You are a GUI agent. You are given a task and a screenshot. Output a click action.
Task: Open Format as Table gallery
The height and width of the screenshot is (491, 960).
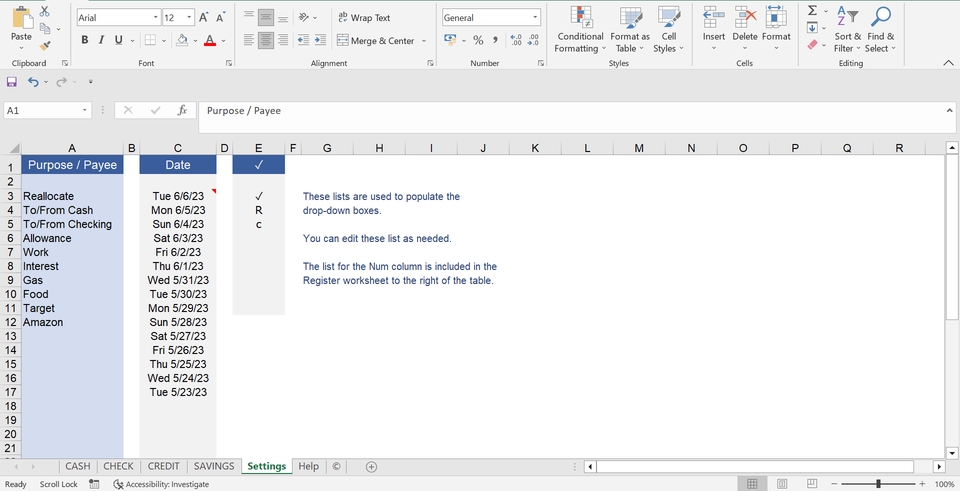pyautogui.click(x=630, y=29)
